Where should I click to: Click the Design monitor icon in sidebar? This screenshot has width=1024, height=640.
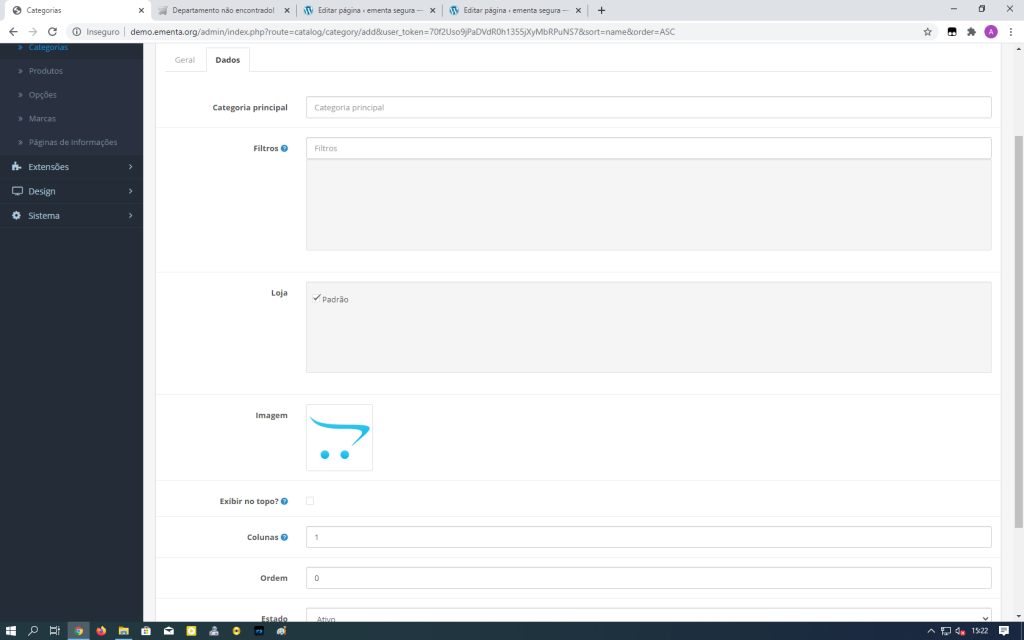[17, 191]
